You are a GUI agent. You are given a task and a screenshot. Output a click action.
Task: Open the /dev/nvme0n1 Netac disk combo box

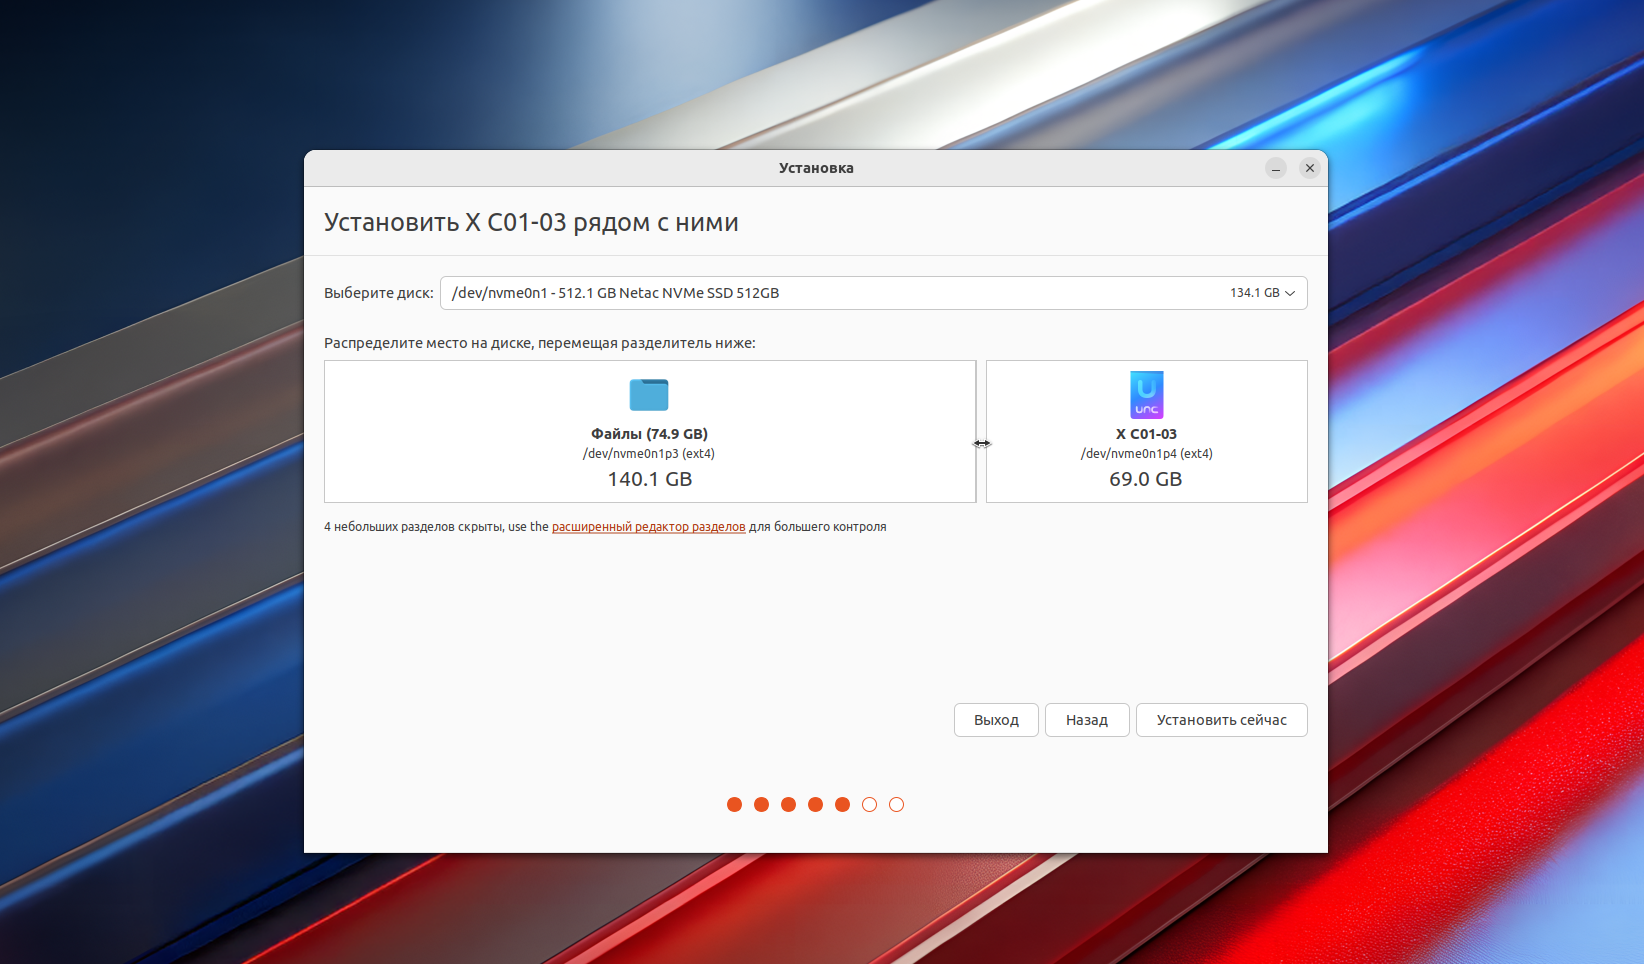point(820,293)
